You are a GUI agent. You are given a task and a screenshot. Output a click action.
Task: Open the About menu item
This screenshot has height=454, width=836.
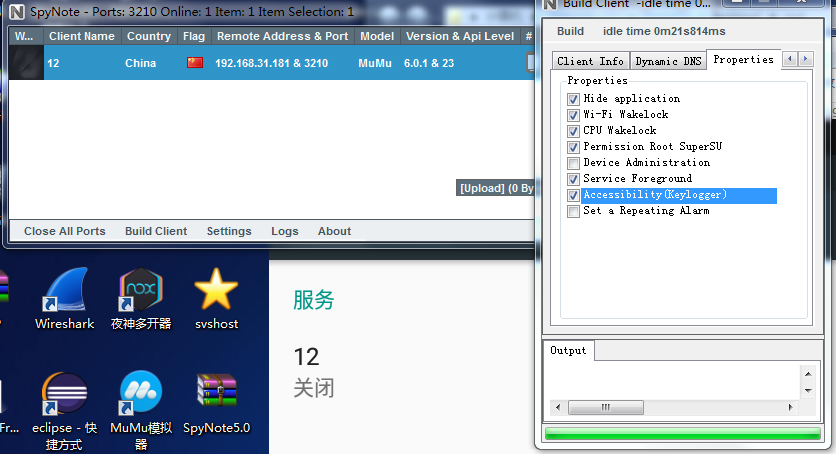(x=334, y=231)
